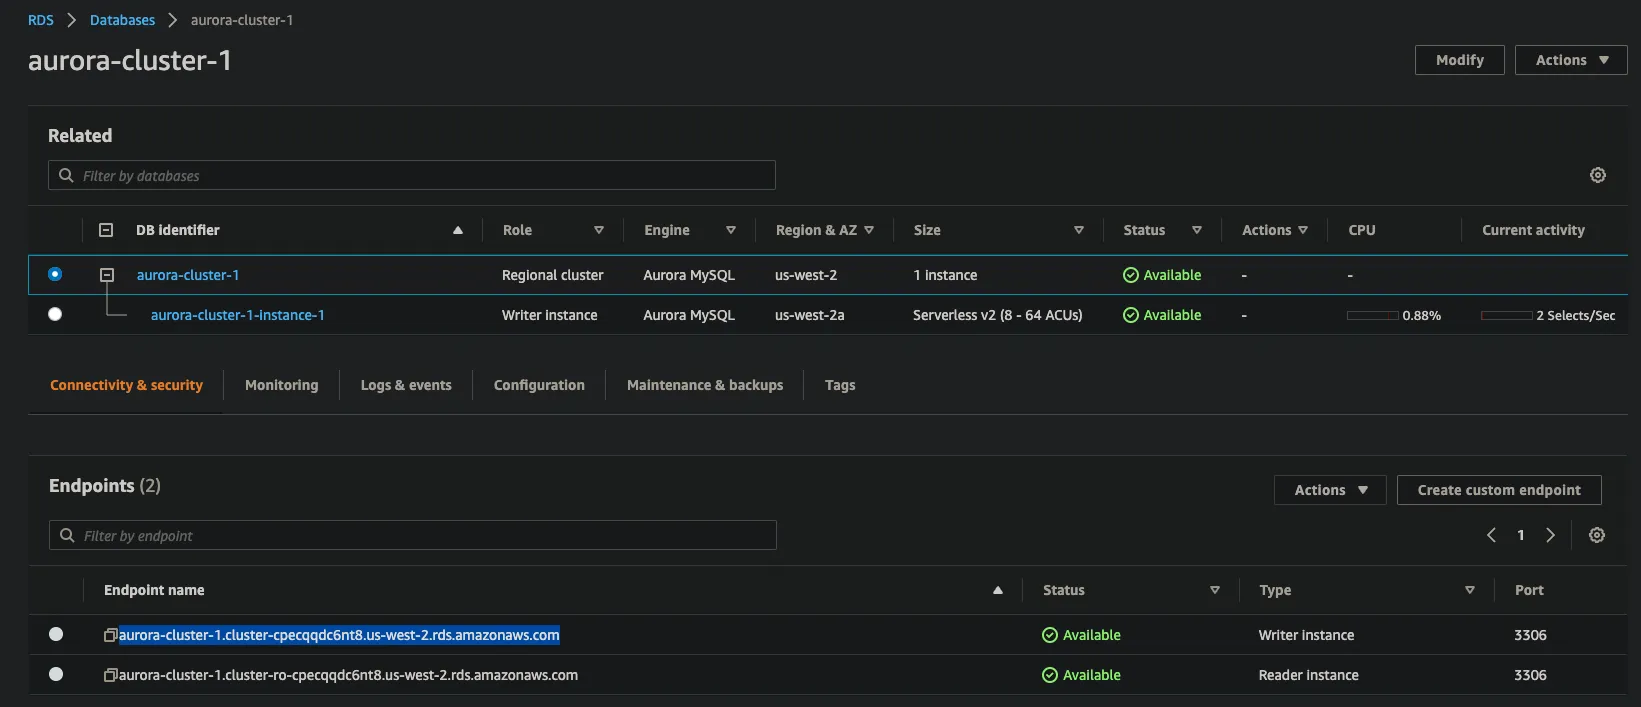Select the aurora-cluster-1 radio button
Viewport: 1641px width, 707px height.
point(55,274)
